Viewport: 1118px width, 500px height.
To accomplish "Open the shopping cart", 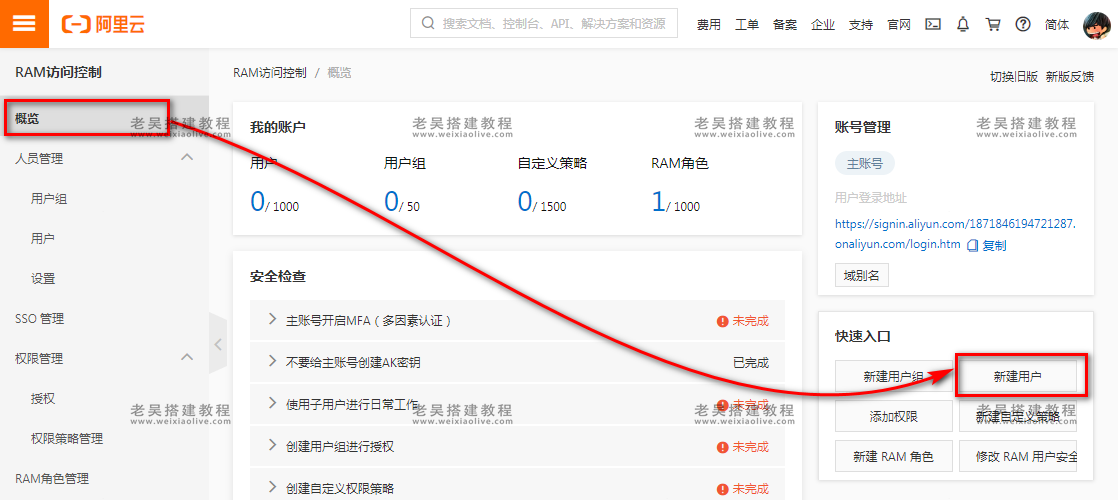I will [993, 24].
